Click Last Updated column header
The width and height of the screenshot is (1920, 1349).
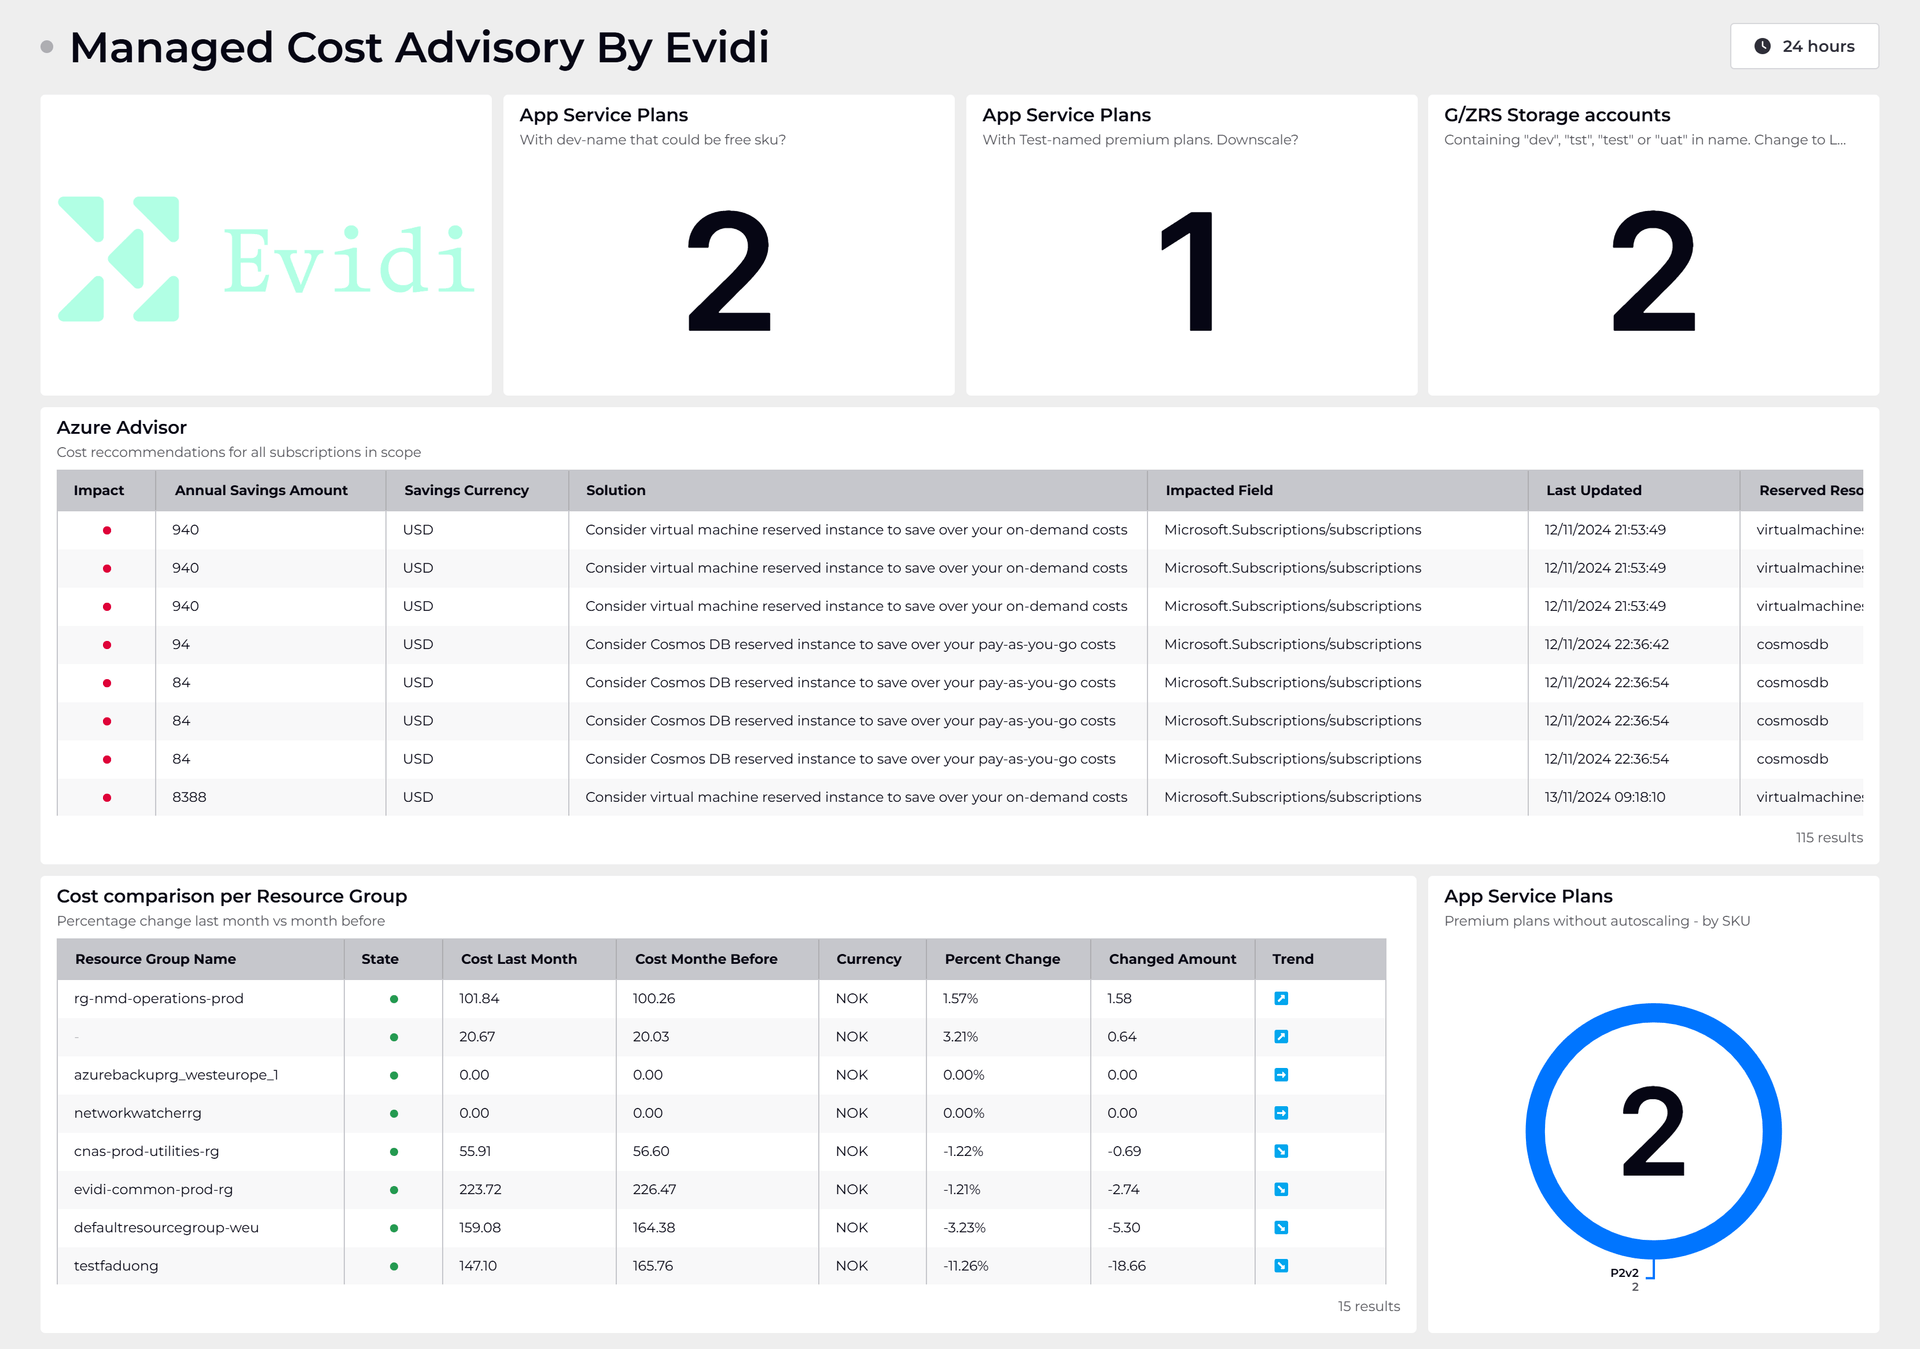(x=1593, y=490)
